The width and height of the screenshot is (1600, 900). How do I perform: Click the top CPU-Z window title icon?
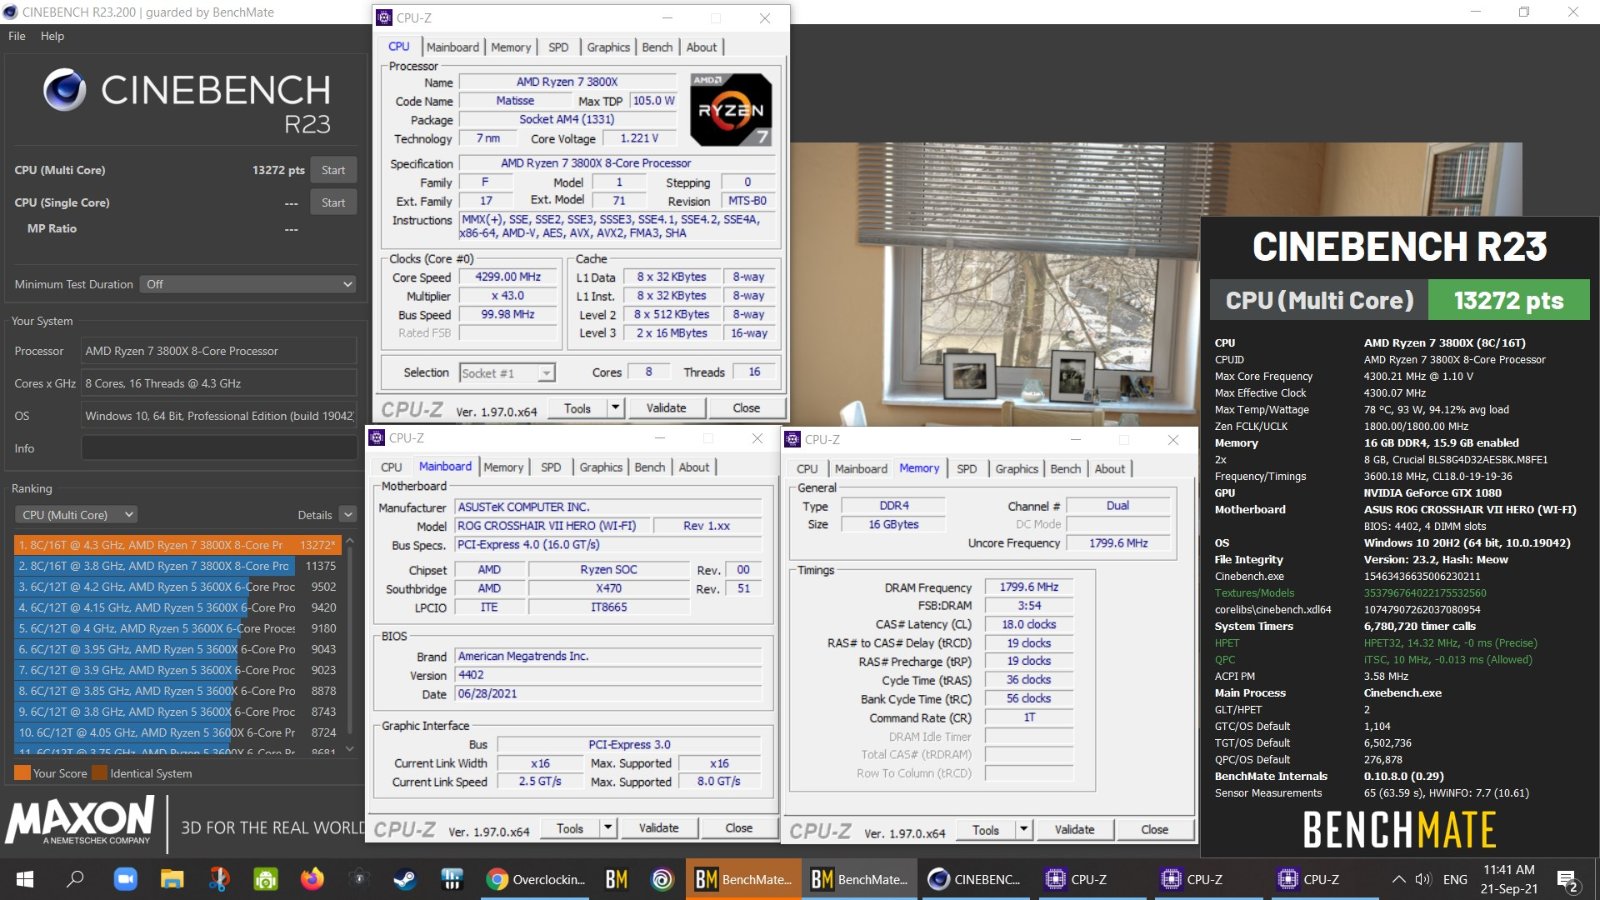point(385,18)
